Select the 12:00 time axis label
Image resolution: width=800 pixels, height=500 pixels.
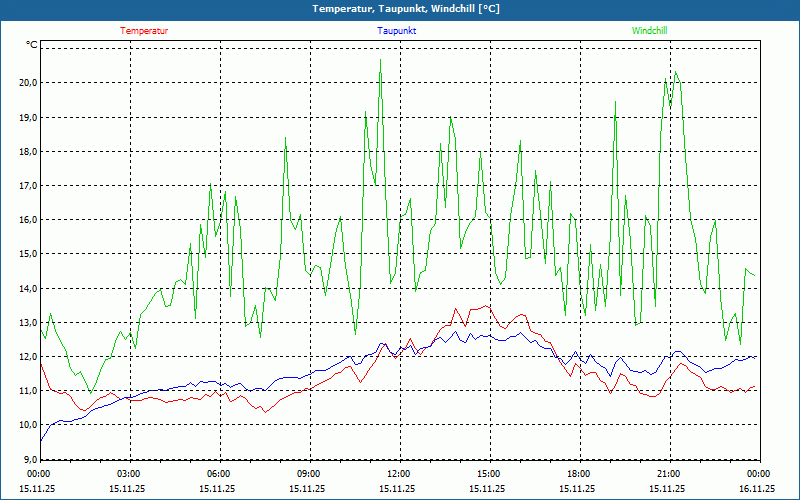pos(398,474)
